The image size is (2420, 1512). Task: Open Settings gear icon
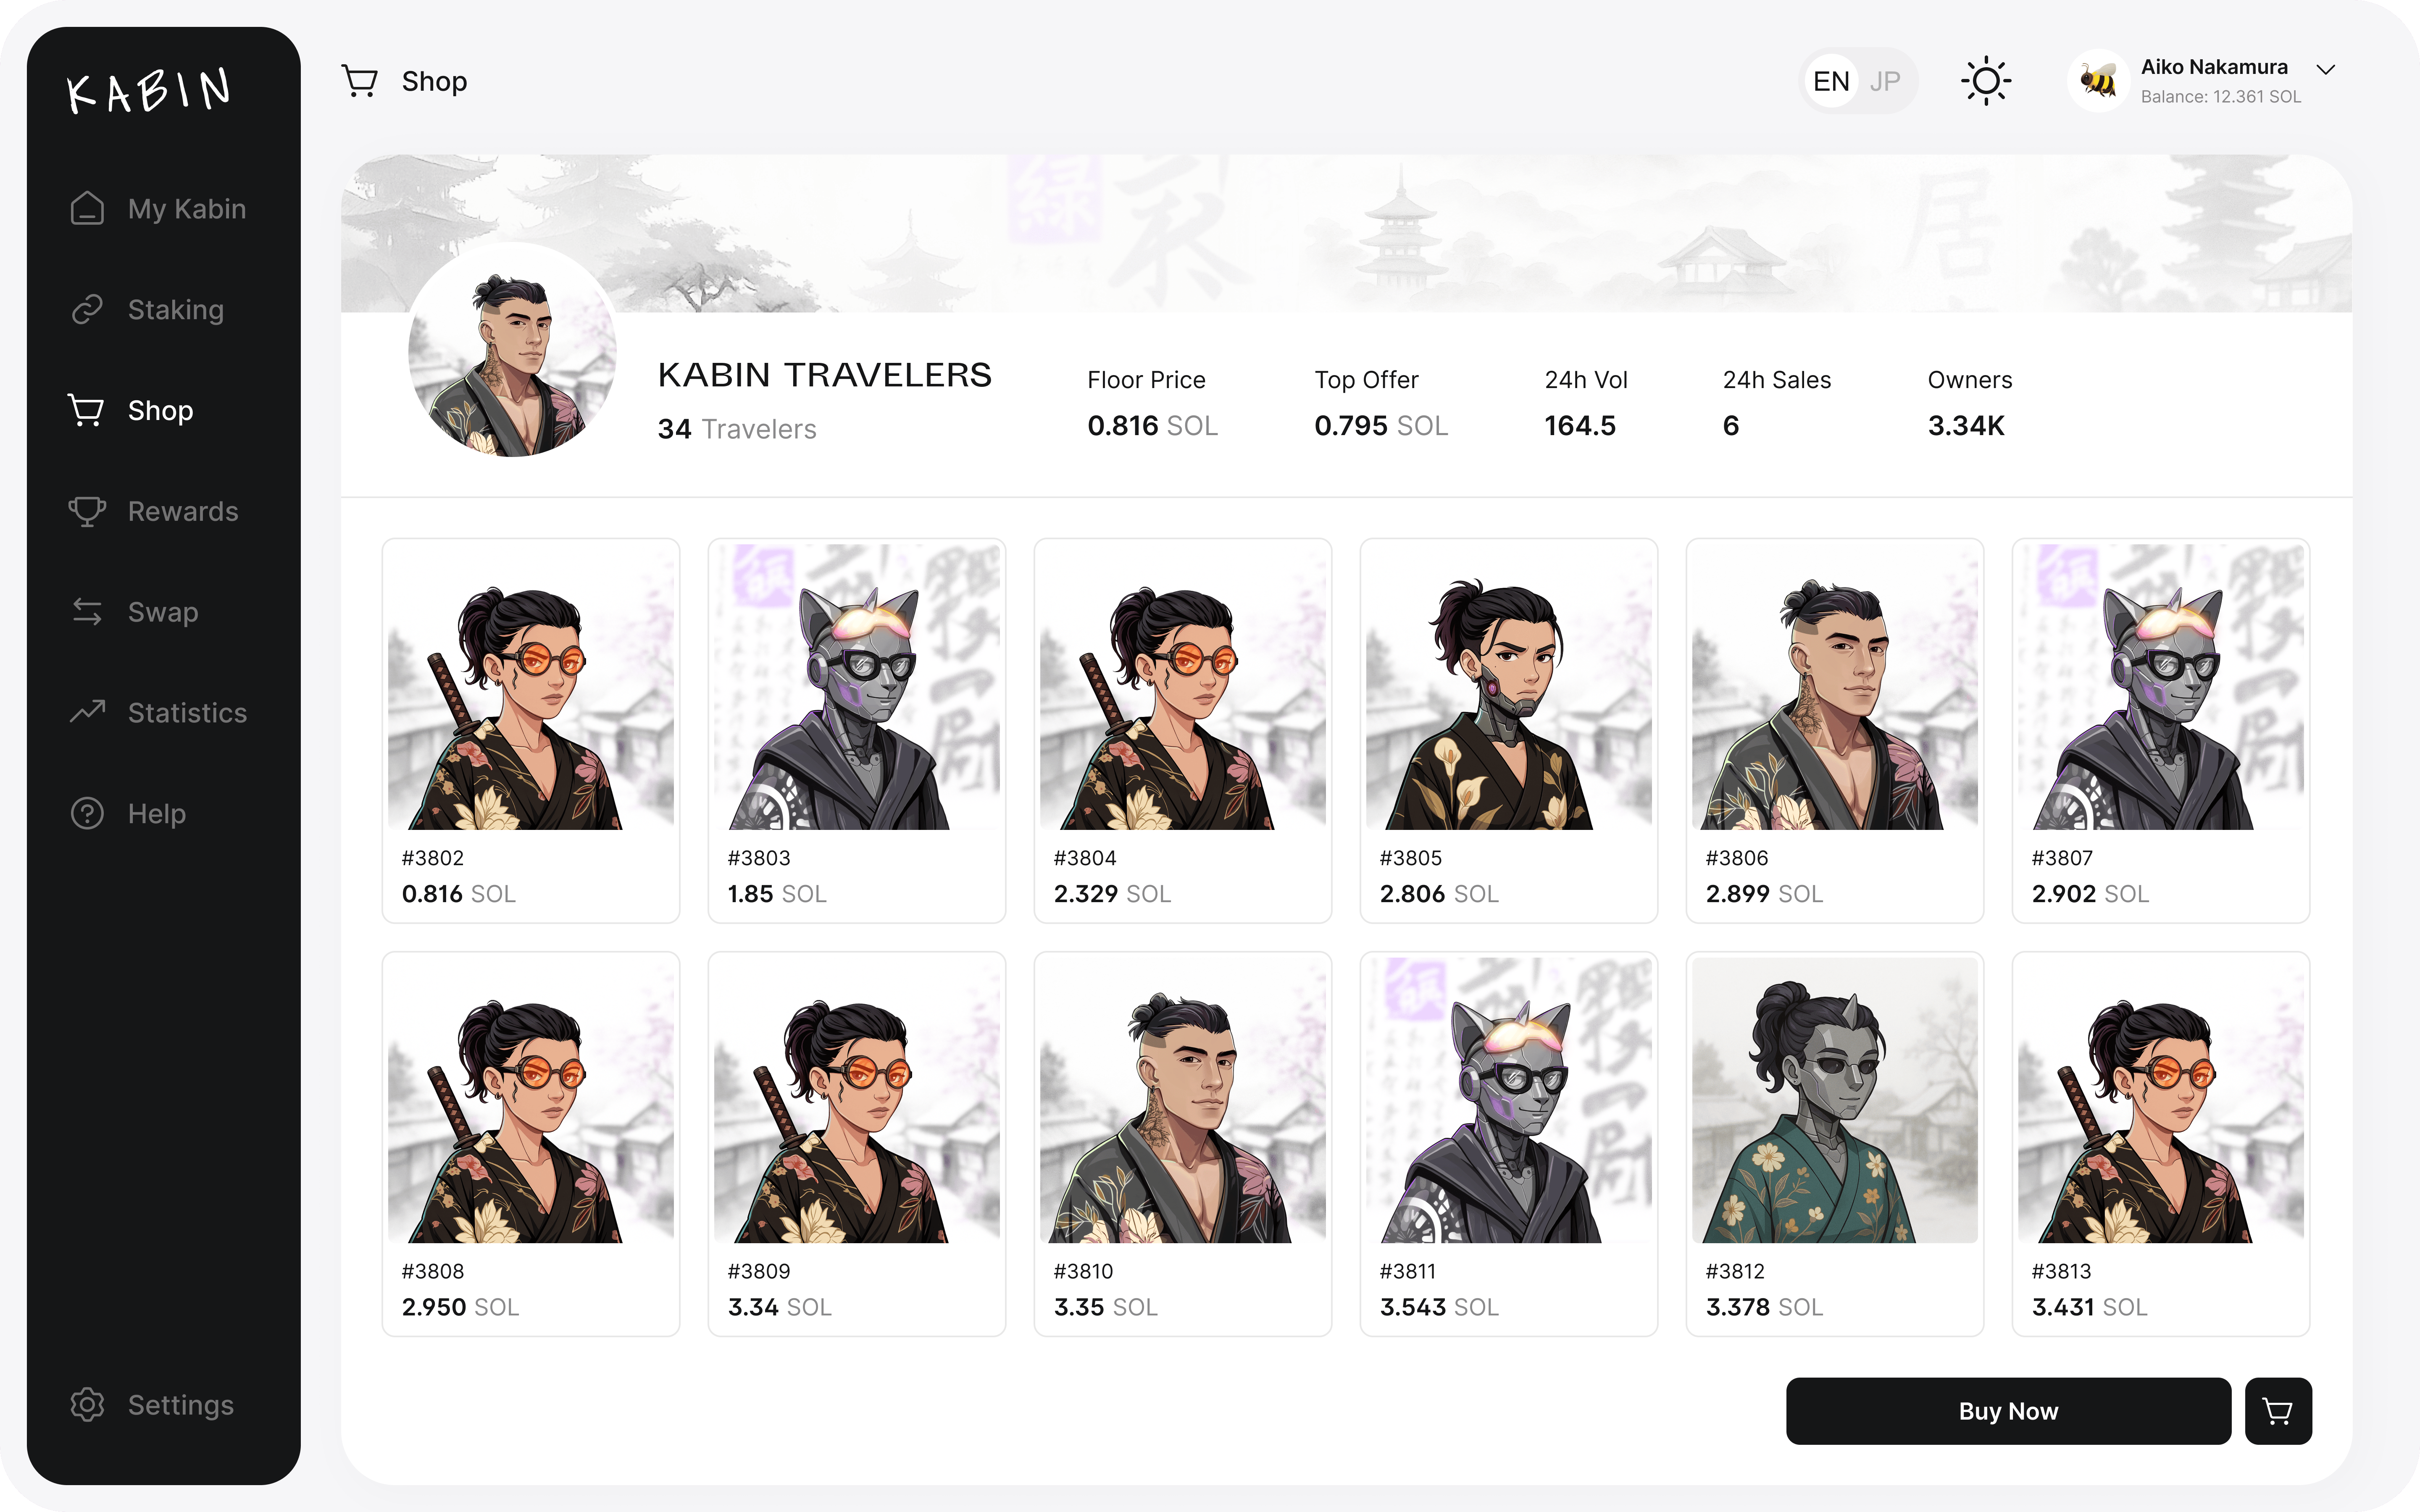click(87, 1404)
